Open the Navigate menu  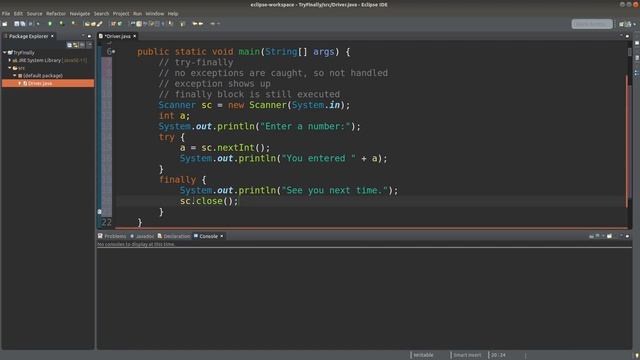point(80,13)
